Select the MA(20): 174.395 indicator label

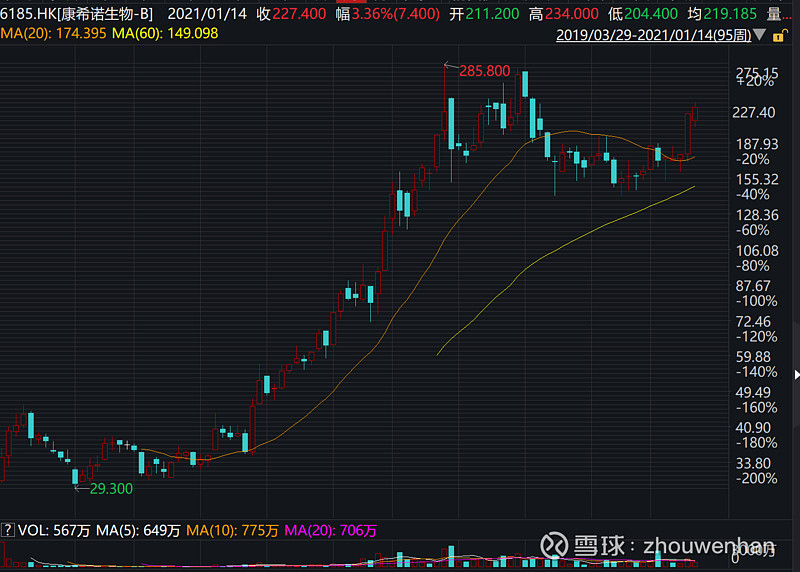54,34
